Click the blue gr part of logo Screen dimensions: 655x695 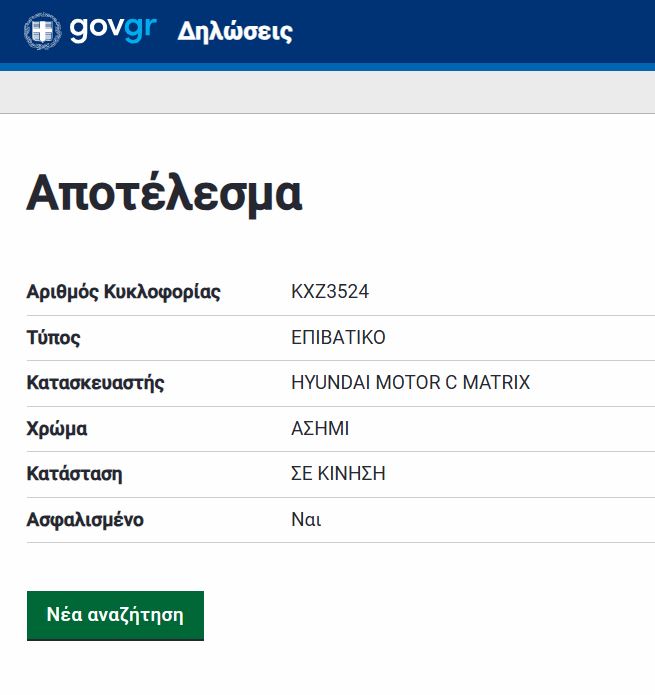(x=141, y=30)
